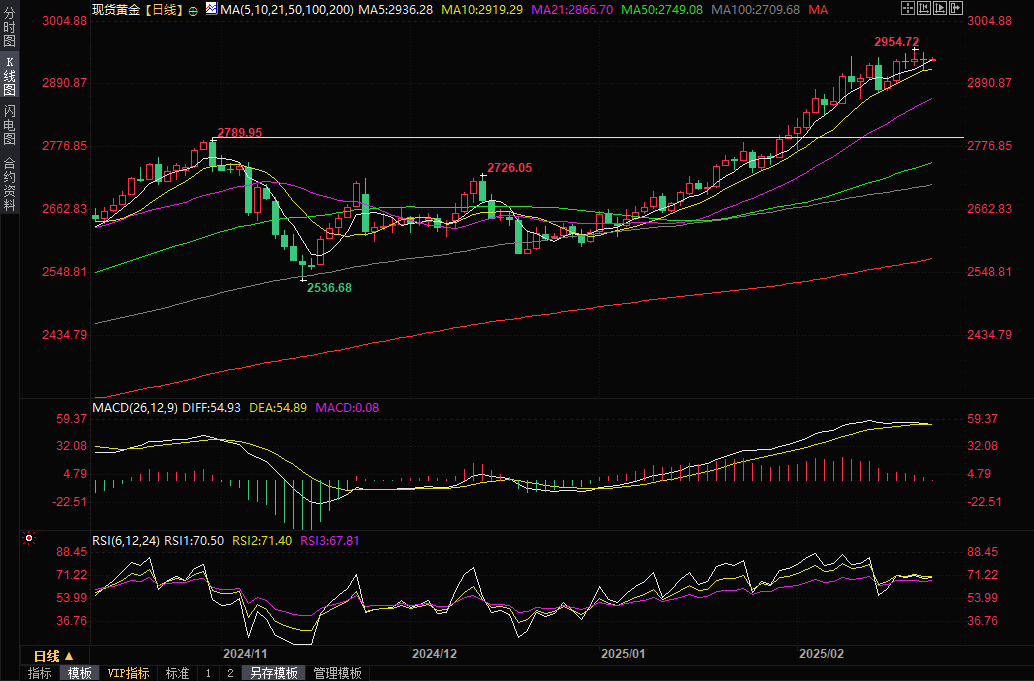Select the 模板 tab at bottom
The height and width of the screenshot is (681, 1034).
(x=80, y=673)
